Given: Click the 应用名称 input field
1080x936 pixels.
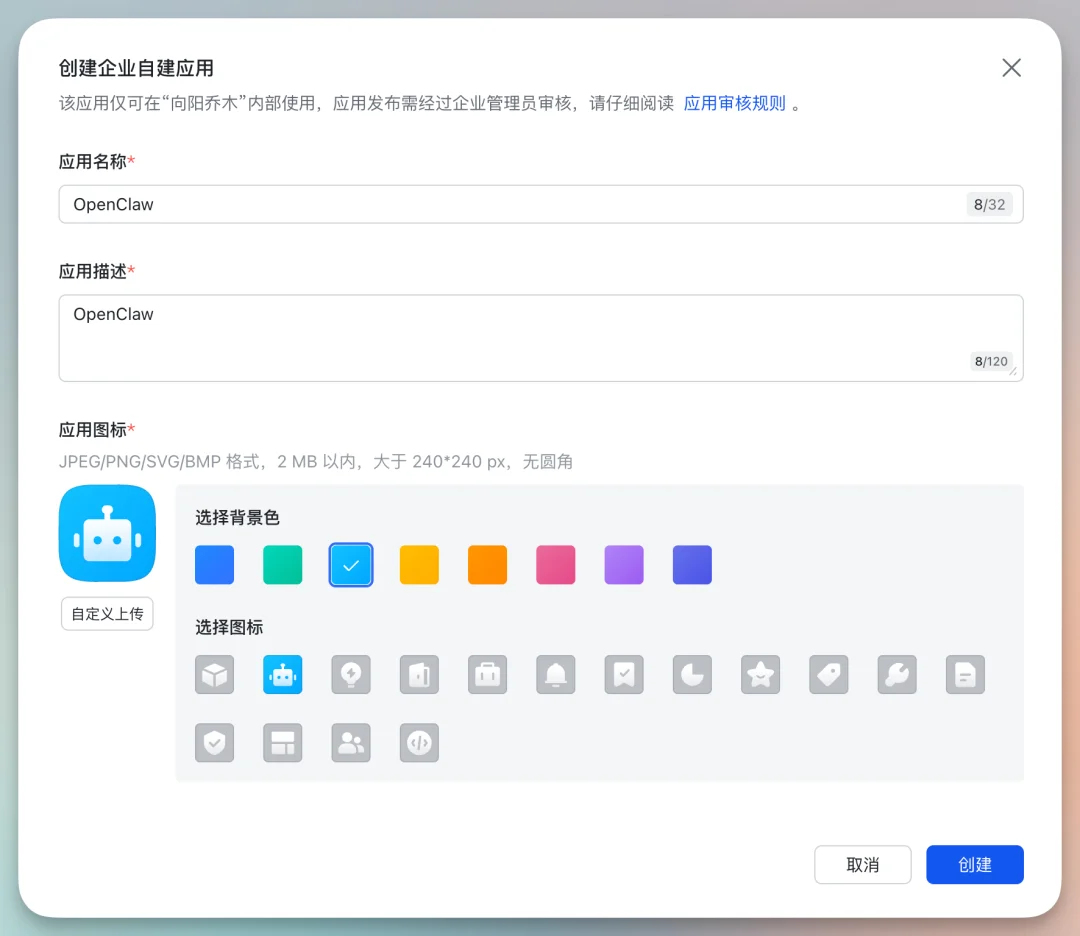Looking at the screenshot, I should 540,204.
